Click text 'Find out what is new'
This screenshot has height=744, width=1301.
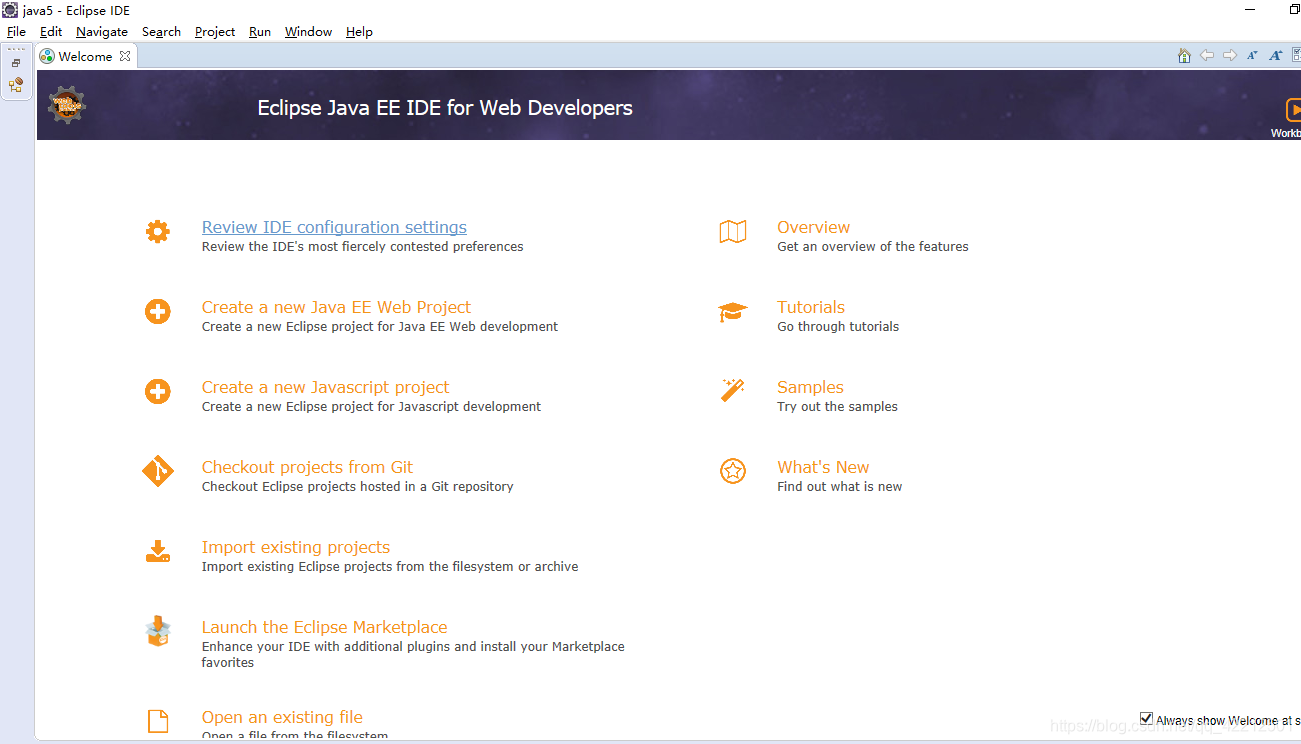(839, 486)
